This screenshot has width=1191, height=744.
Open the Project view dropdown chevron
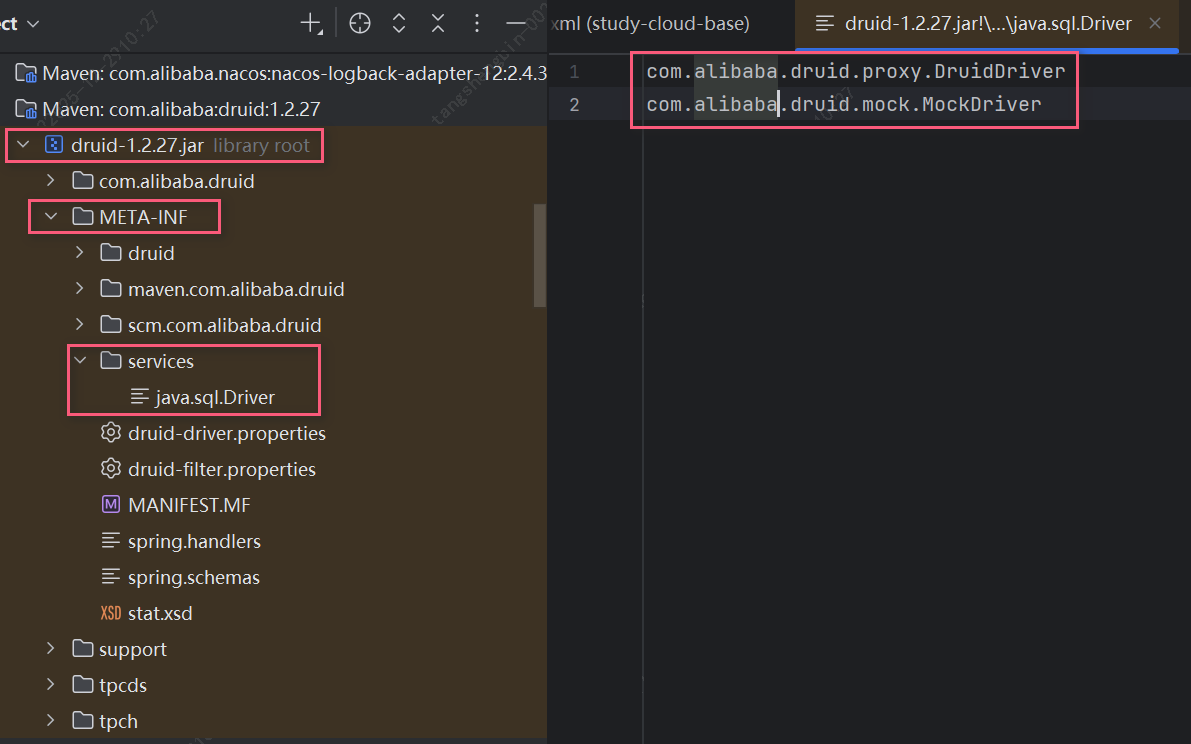pyautogui.click(x=33, y=24)
